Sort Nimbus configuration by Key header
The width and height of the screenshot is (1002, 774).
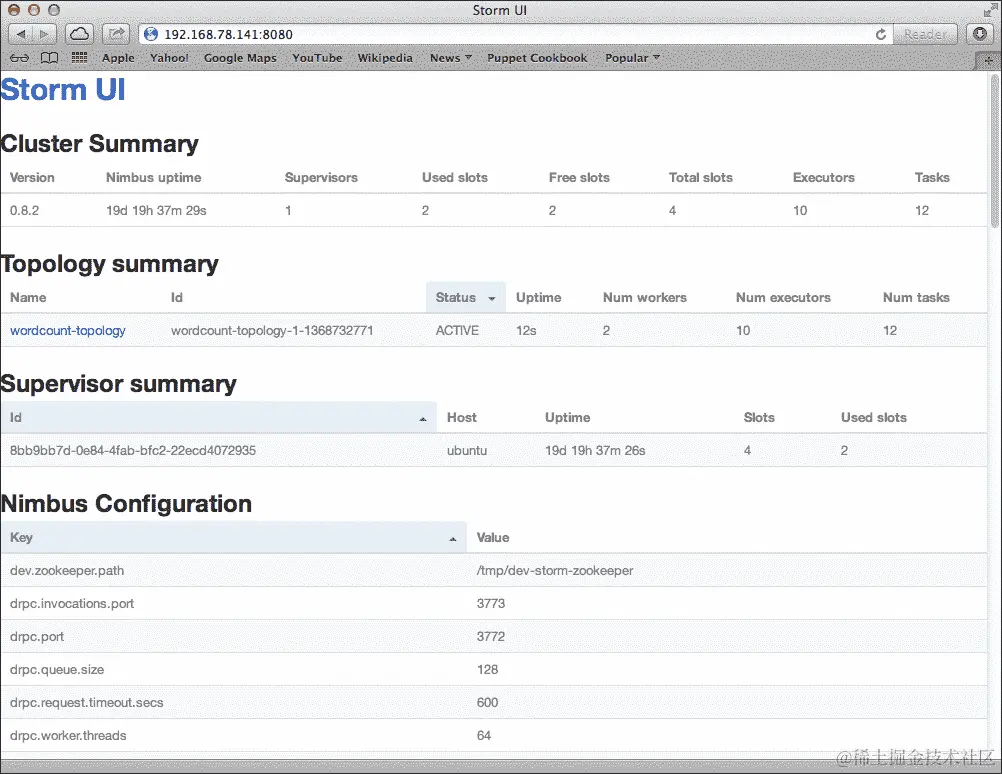click(233, 538)
